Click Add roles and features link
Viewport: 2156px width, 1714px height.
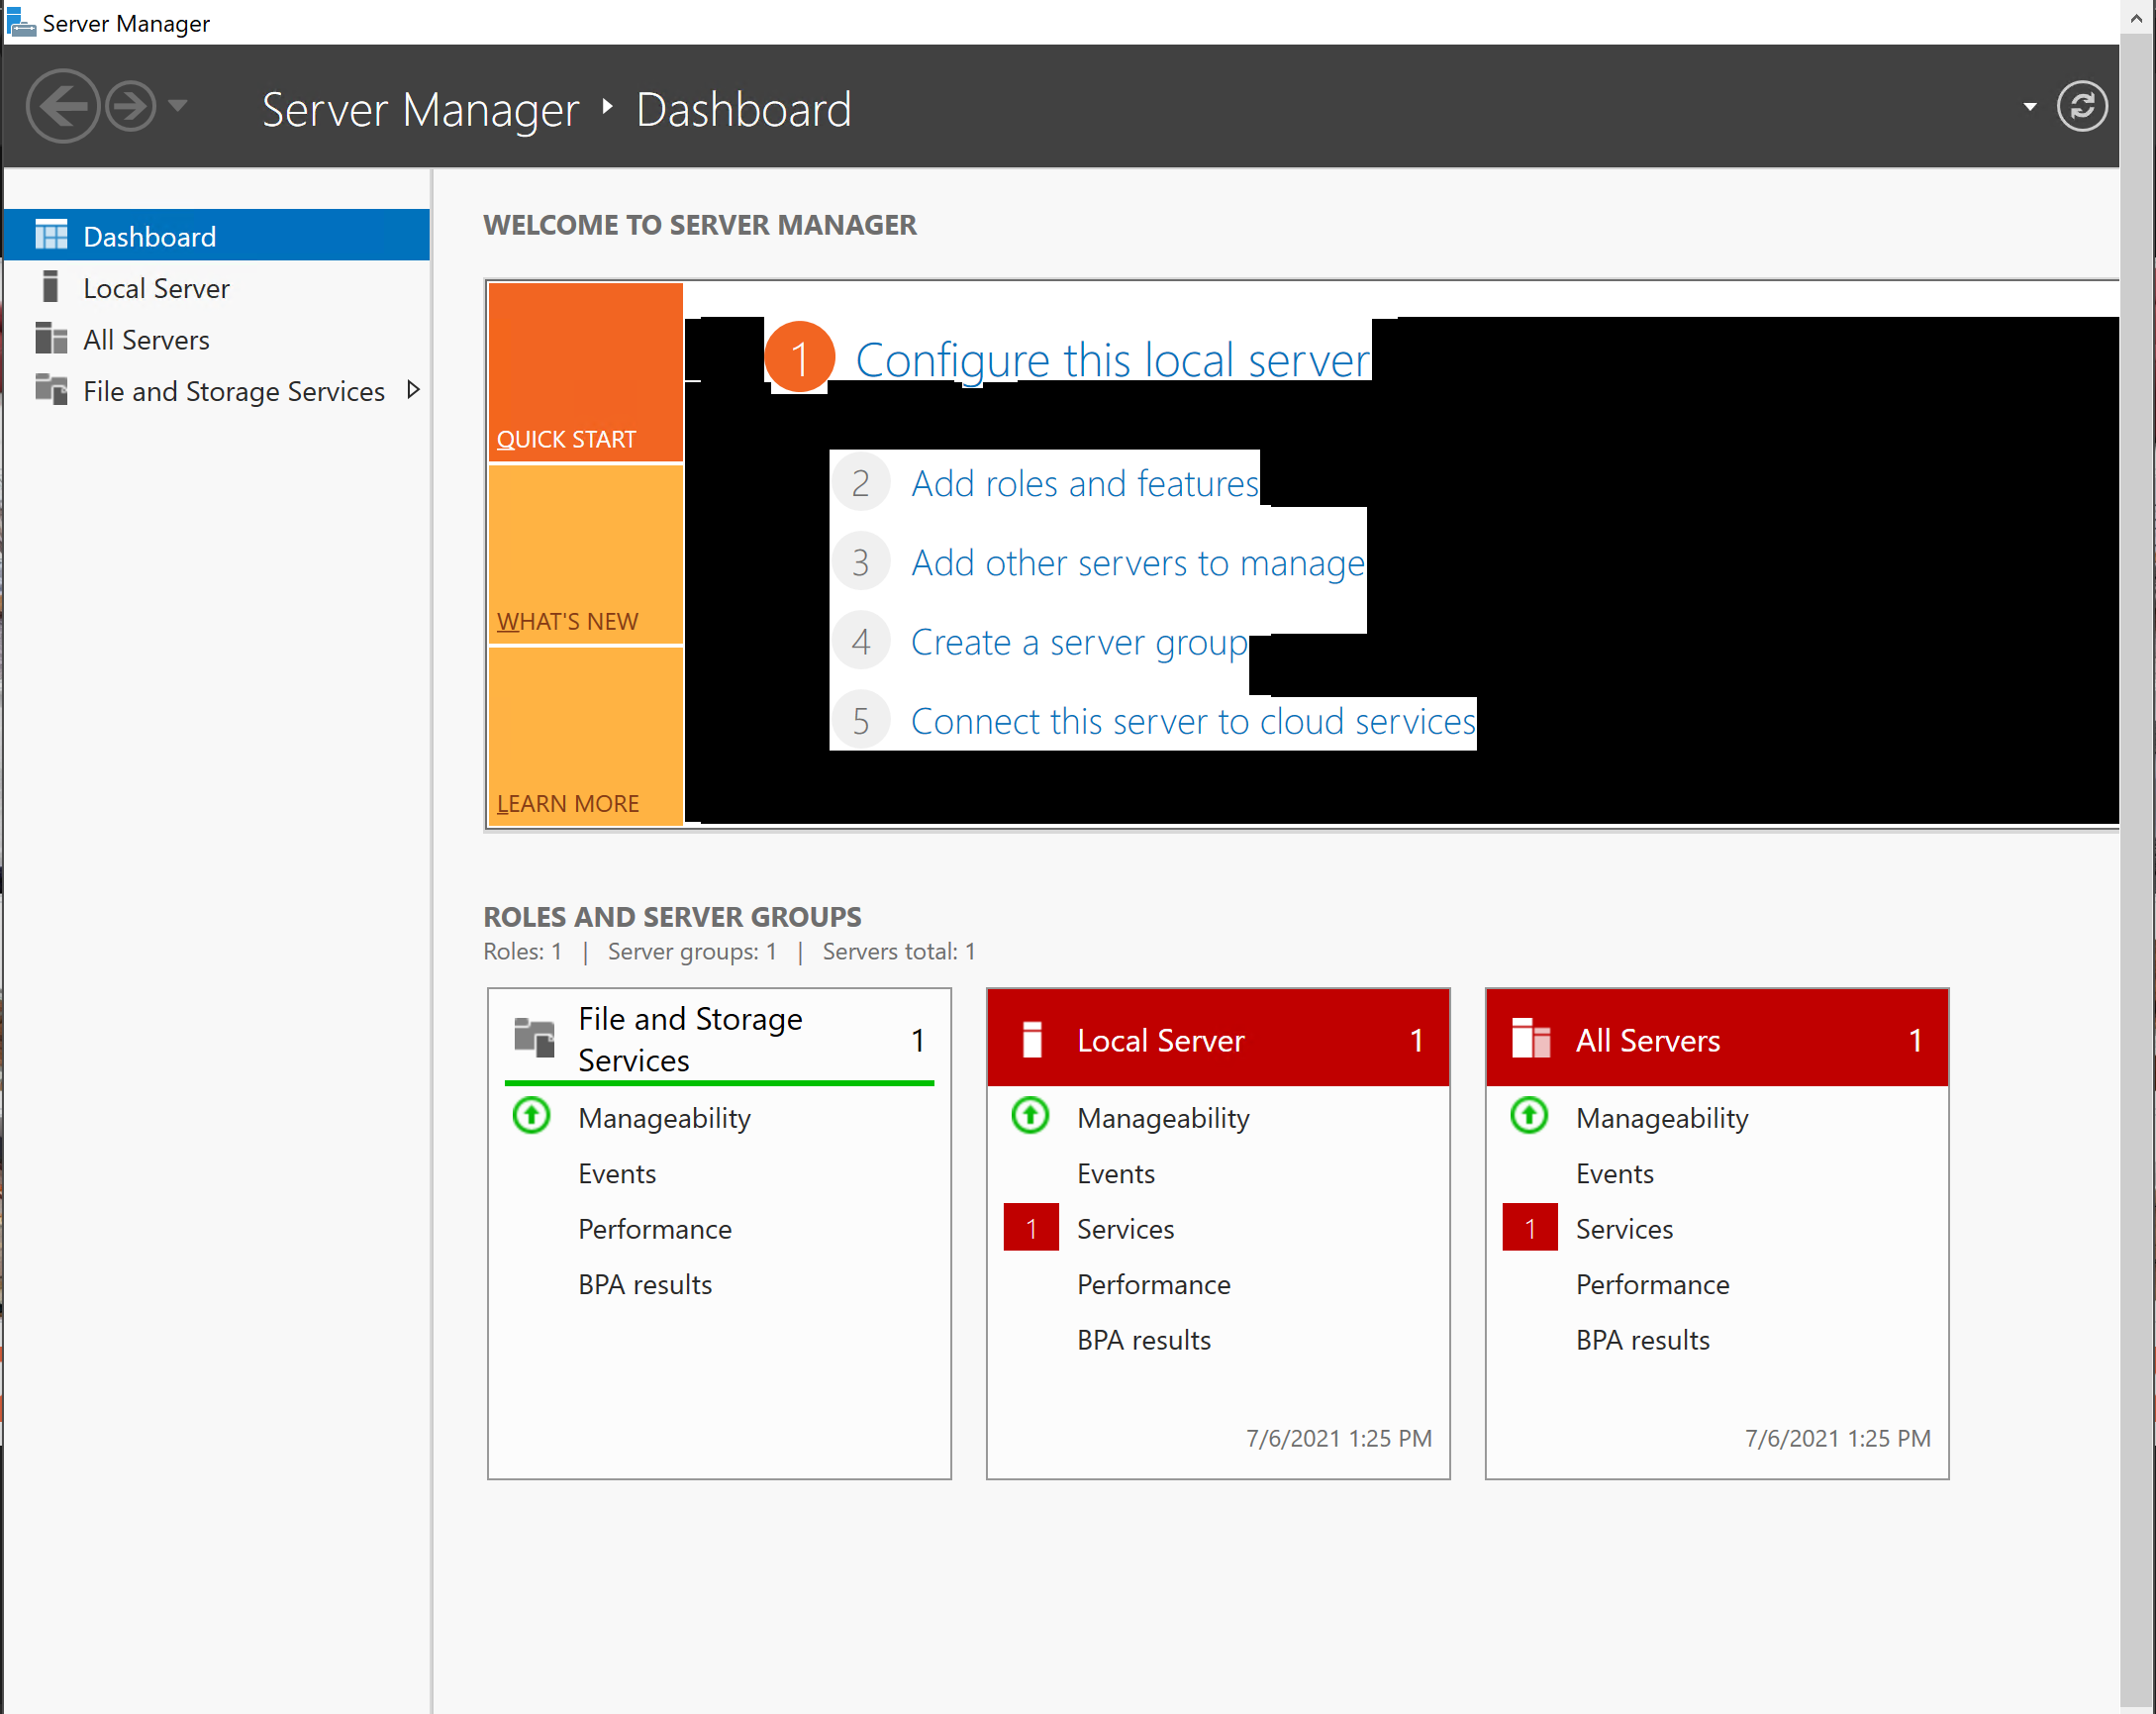point(1084,483)
